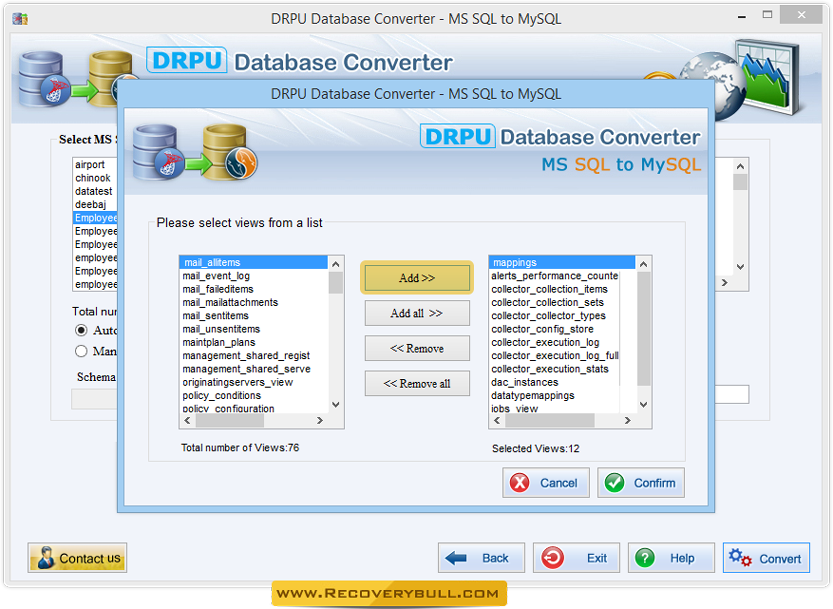Select deebaj database in main window list

[x=90, y=204]
